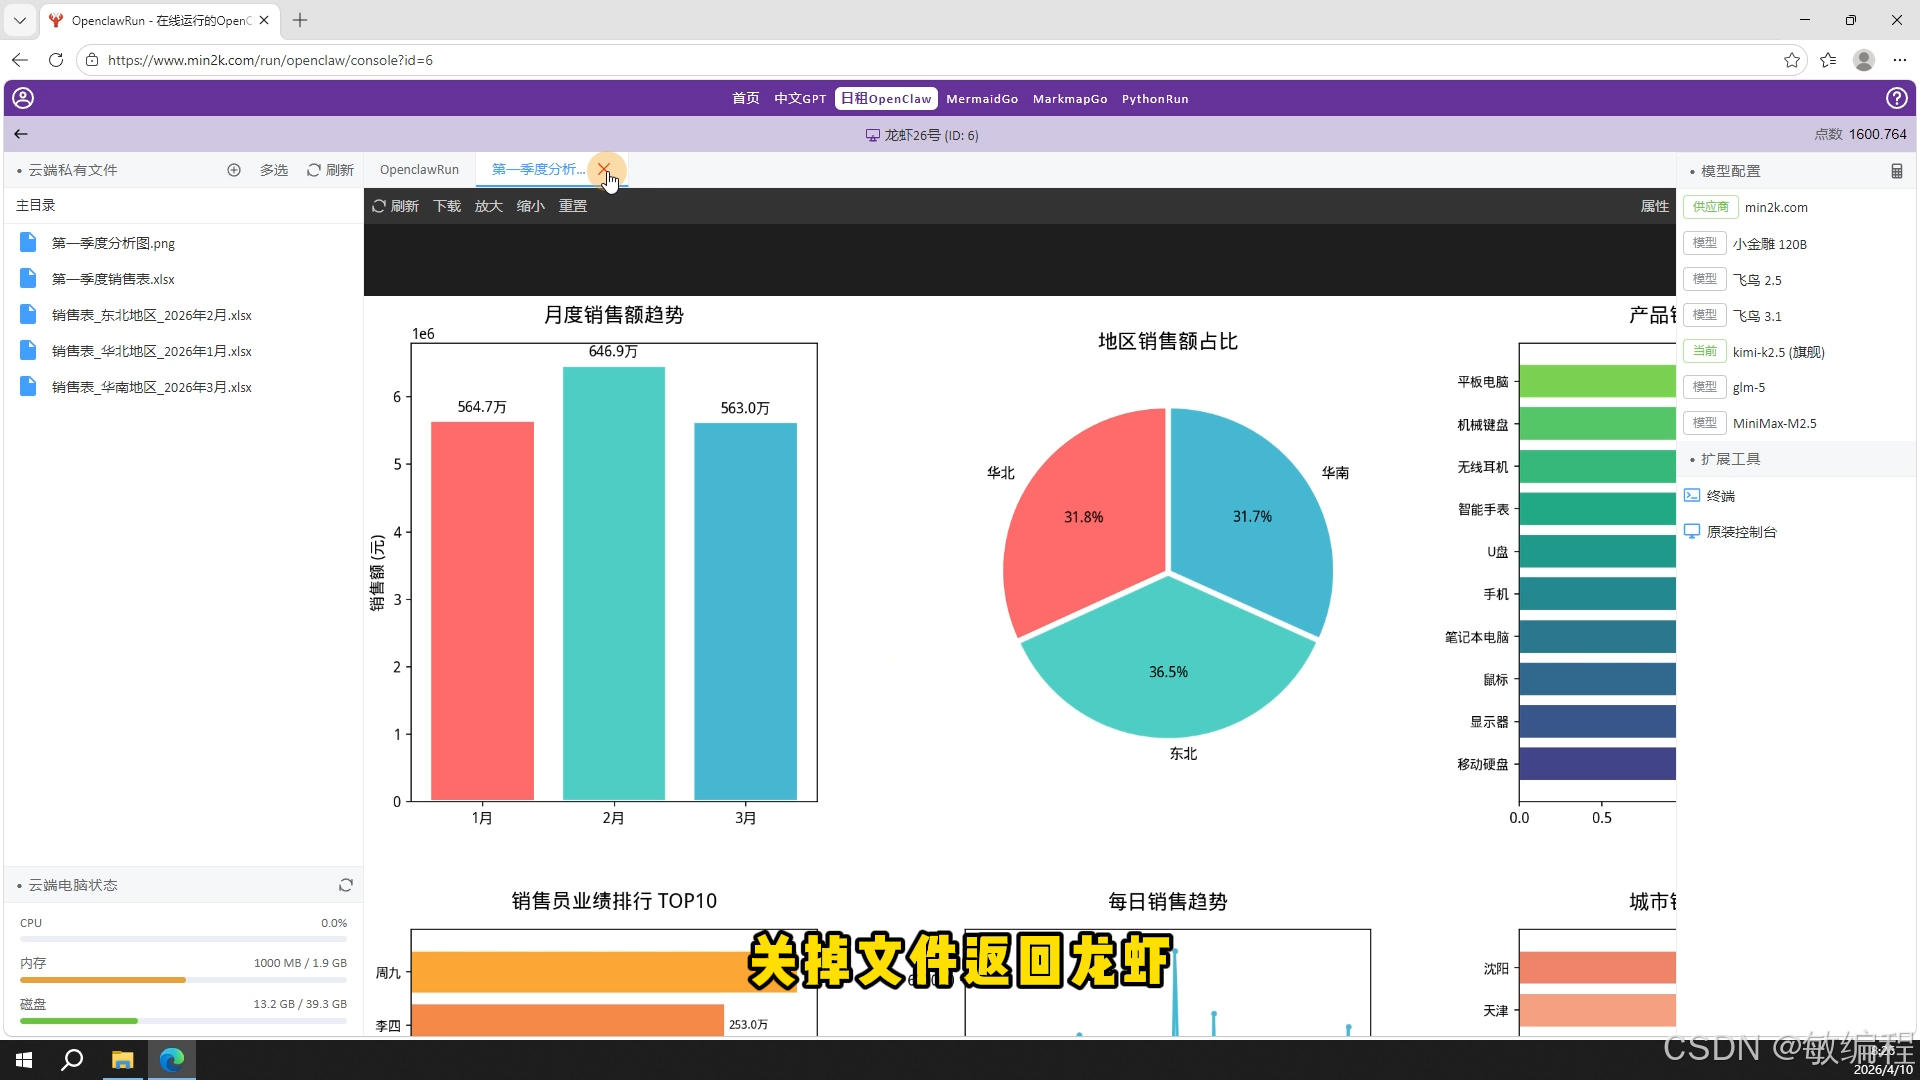Click 放大 to zoom into the chart

pyautogui.click(x=488, y=206)
